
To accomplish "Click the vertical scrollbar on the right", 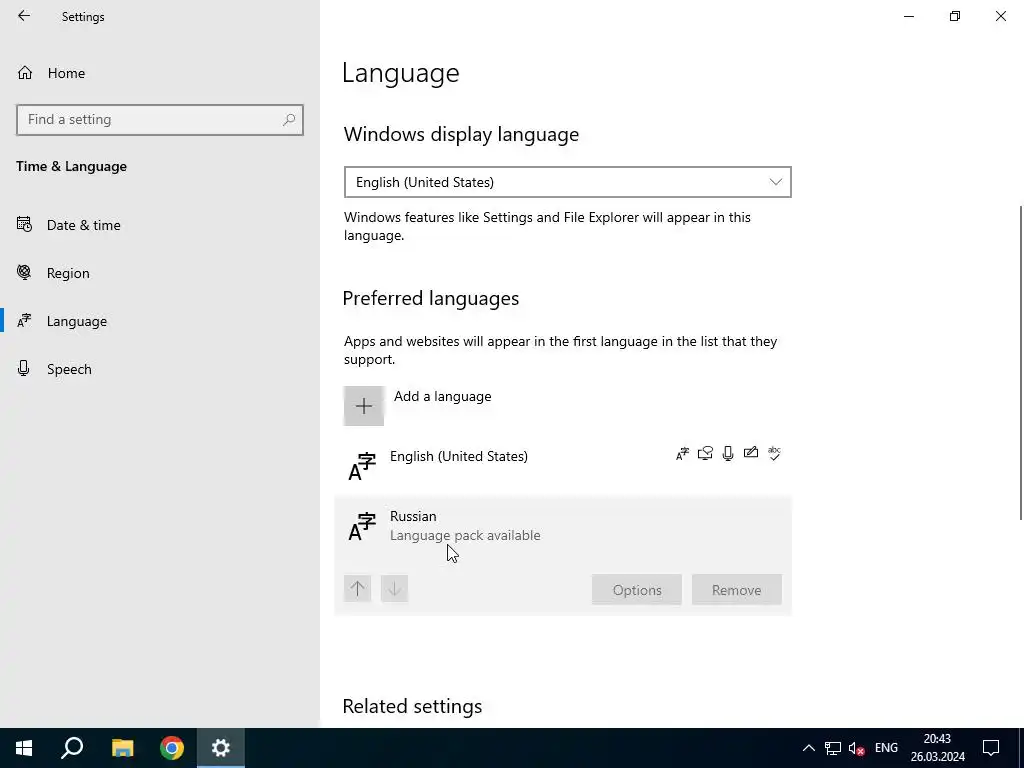I will click(x=1020, y=362).
